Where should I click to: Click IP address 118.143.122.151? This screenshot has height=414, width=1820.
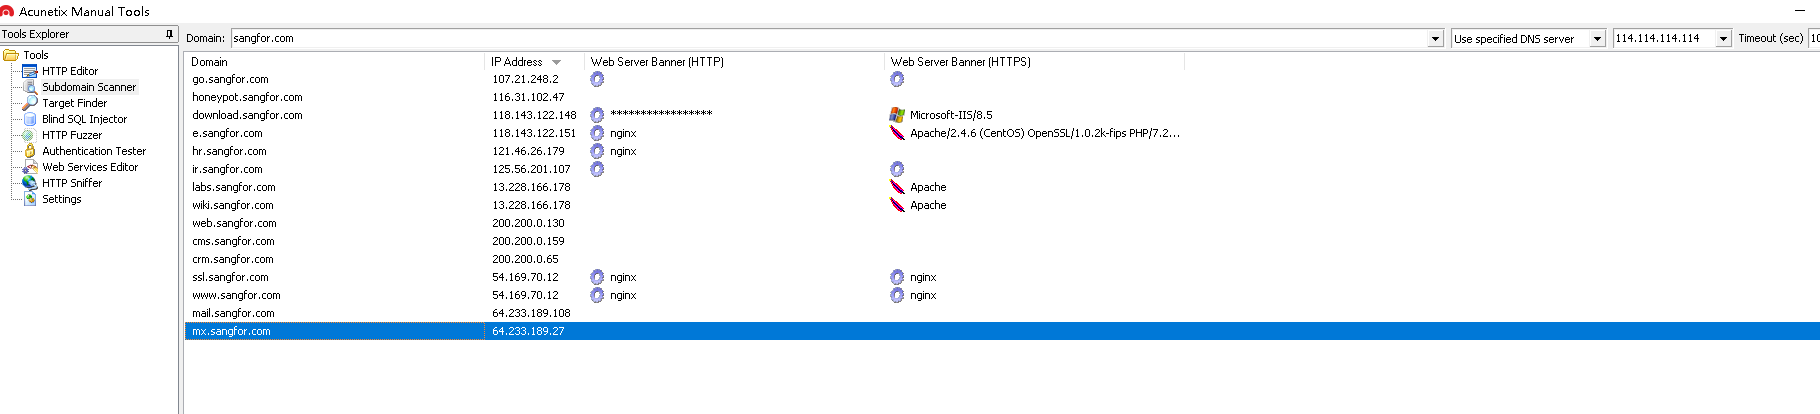pos(534,133)
